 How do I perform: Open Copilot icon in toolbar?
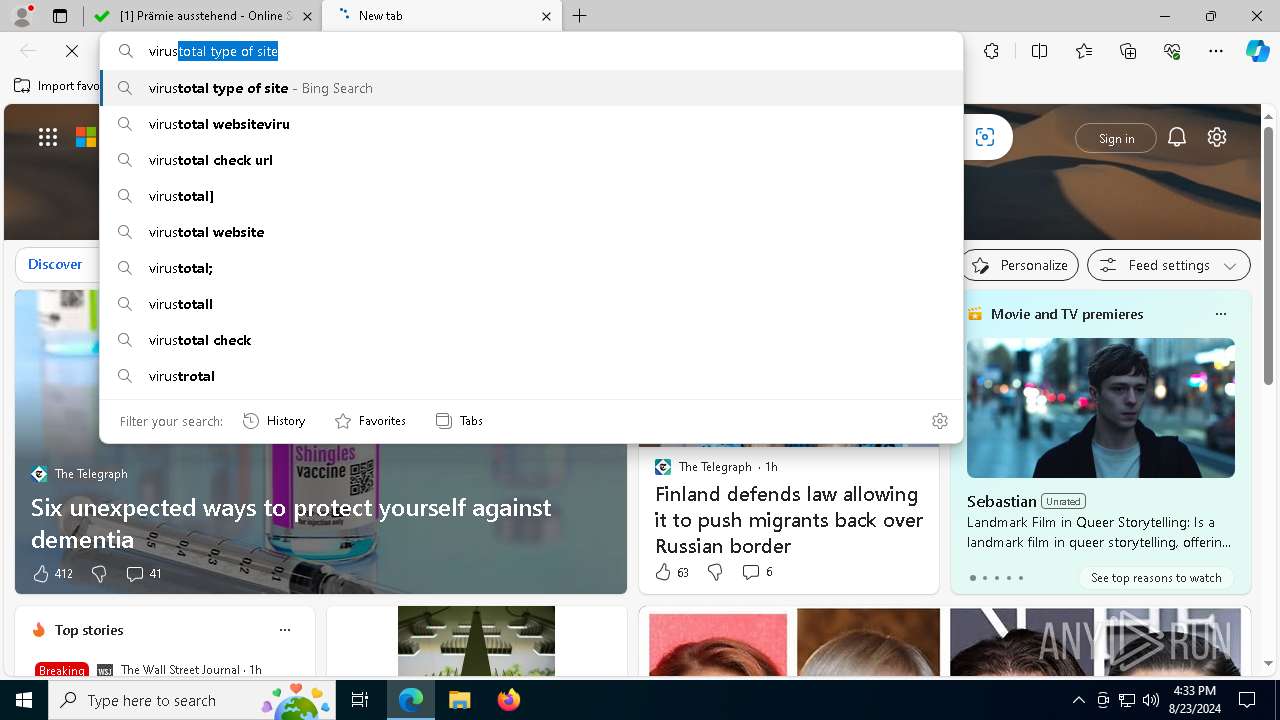pyautogui.click(x=1257, y=51)
